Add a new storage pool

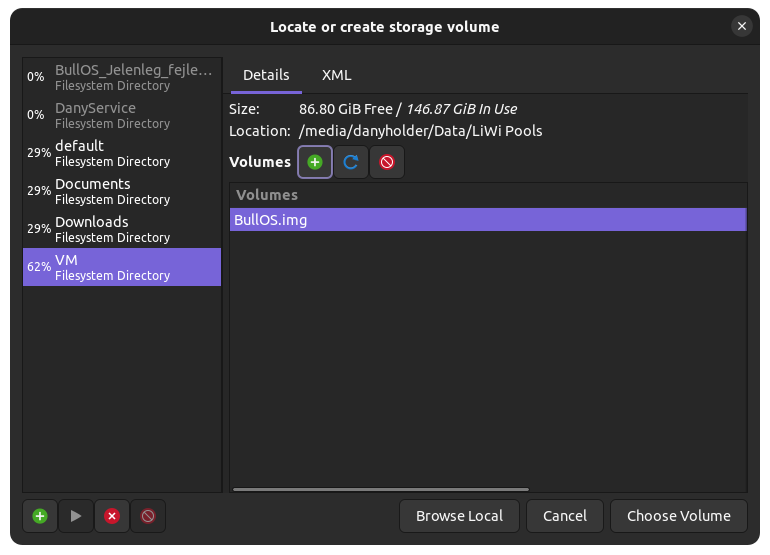point(40,516)
